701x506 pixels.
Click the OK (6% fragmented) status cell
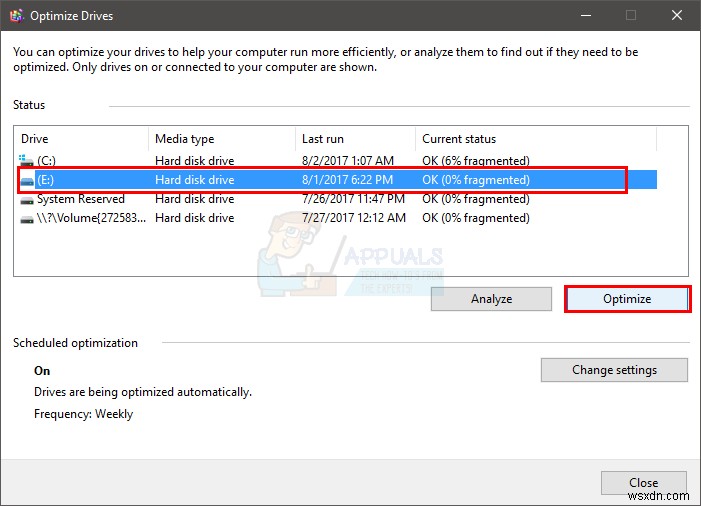click(476, 160)
